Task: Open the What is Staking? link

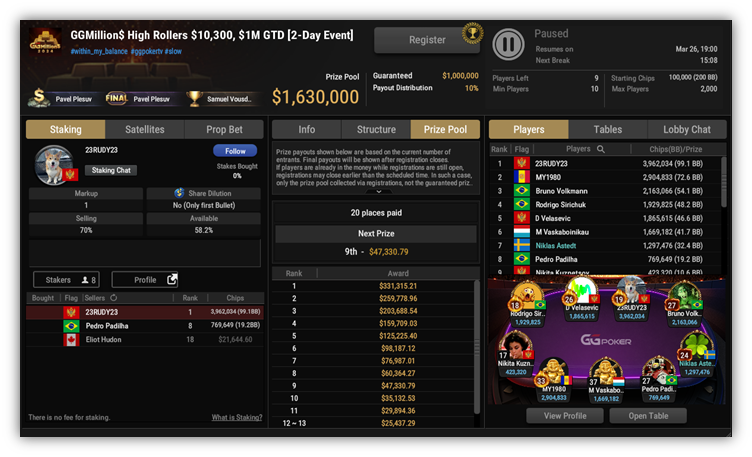Action: coord(237,417)
